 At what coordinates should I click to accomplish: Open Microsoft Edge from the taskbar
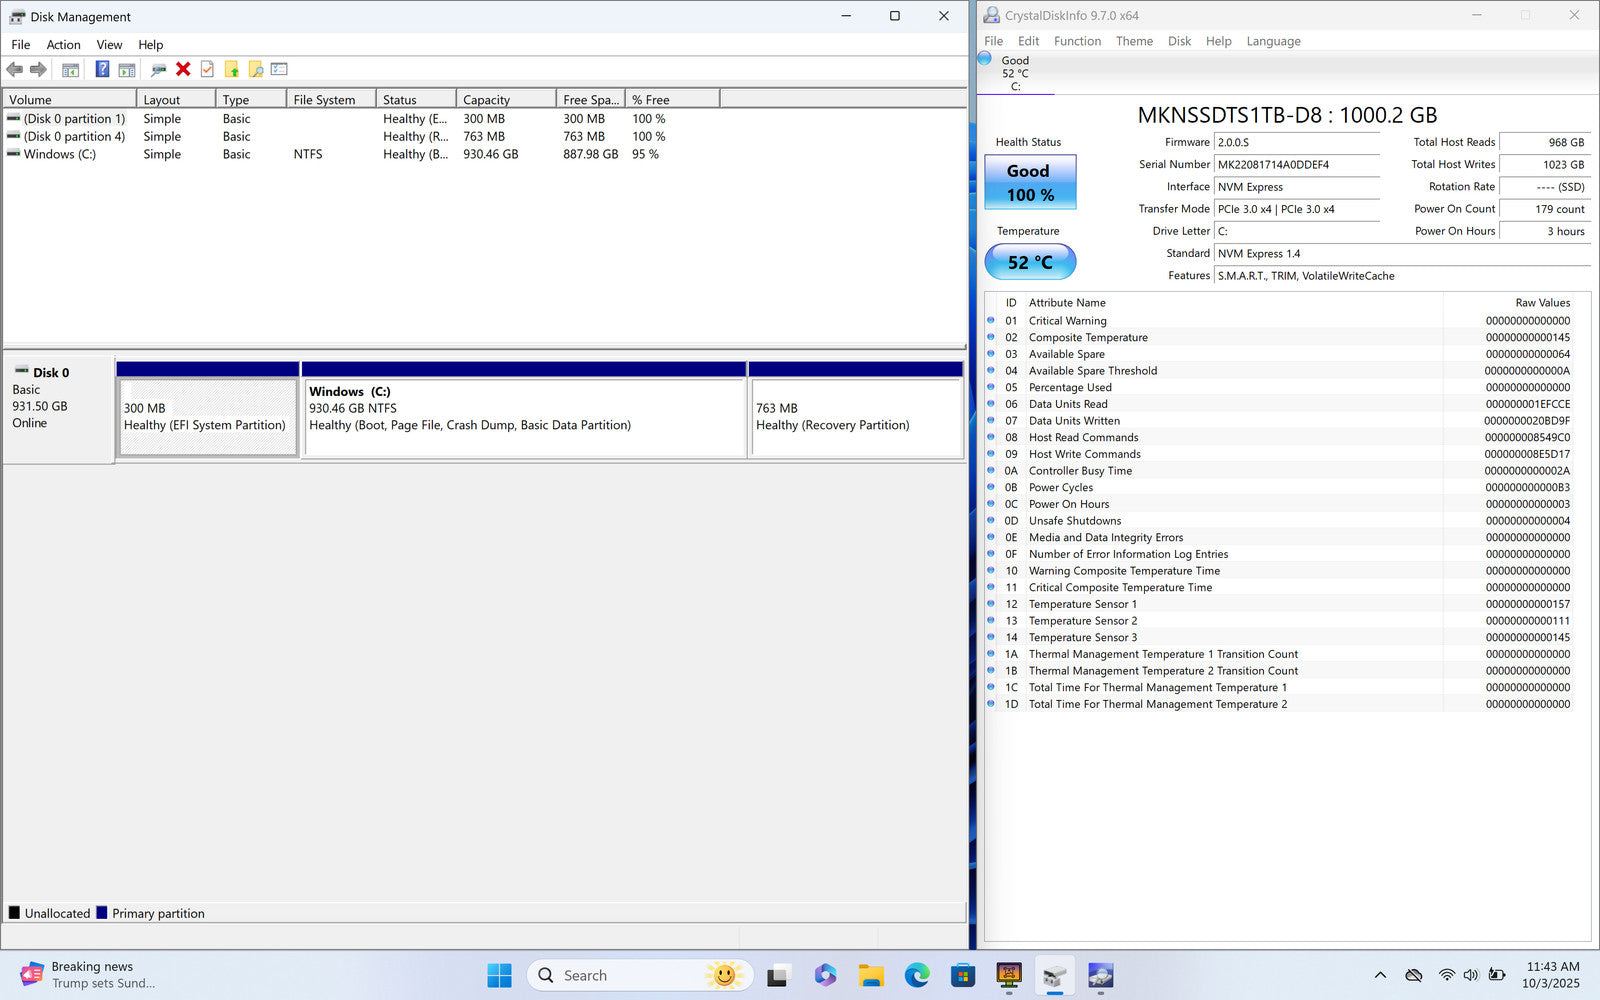coord(916,975)
